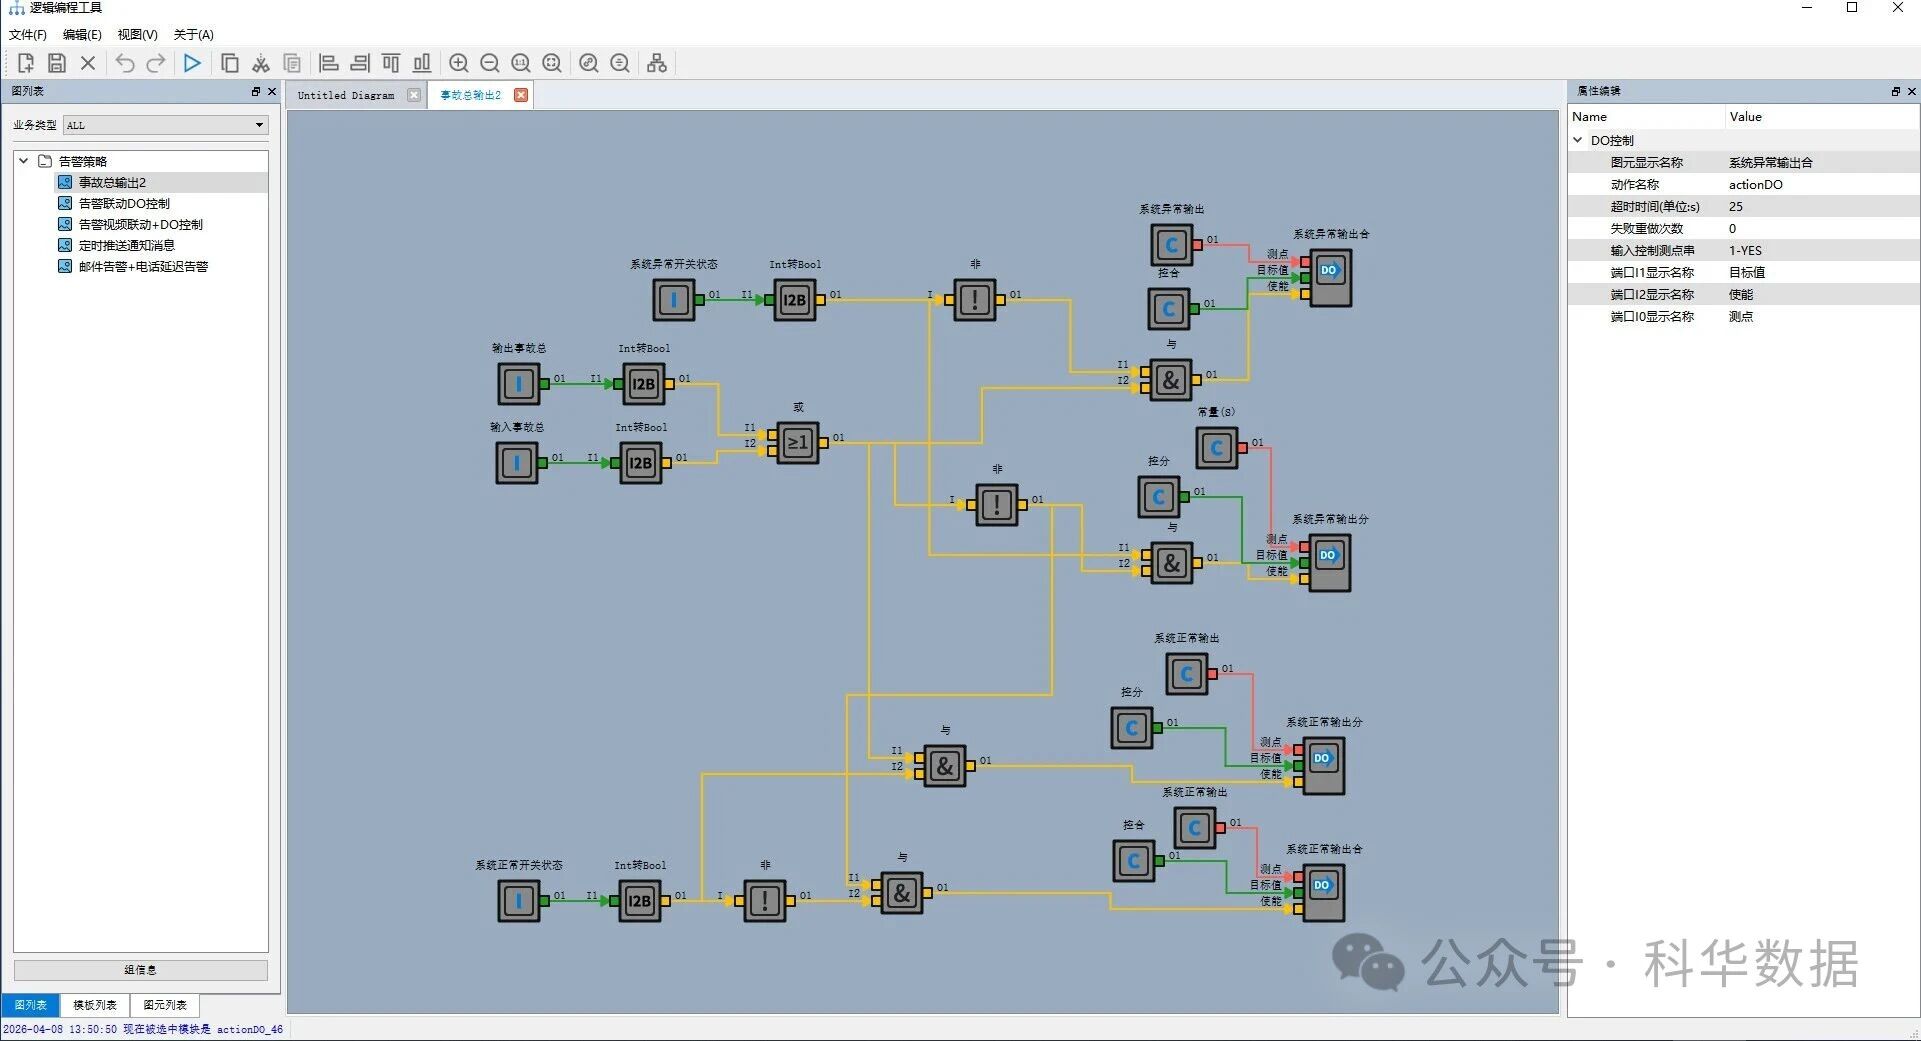
Task: Open the 文件(F) menu
Action: (x=28, y=34)
